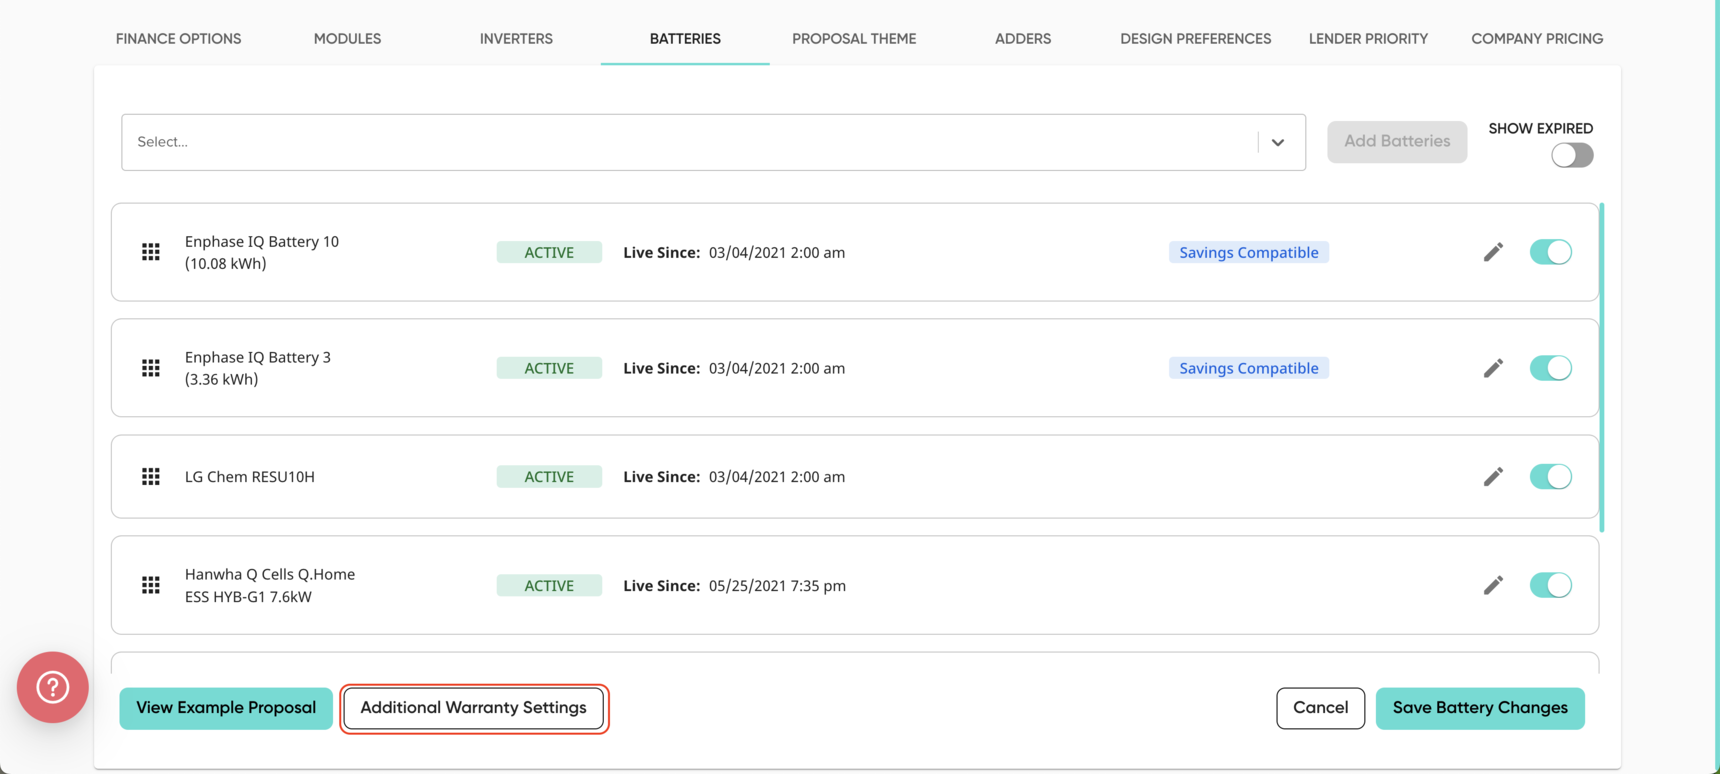Open the Company Pricing tab
Image resolution: width=1720 pixels, height=774 pixels.
tap(1537, 38)
